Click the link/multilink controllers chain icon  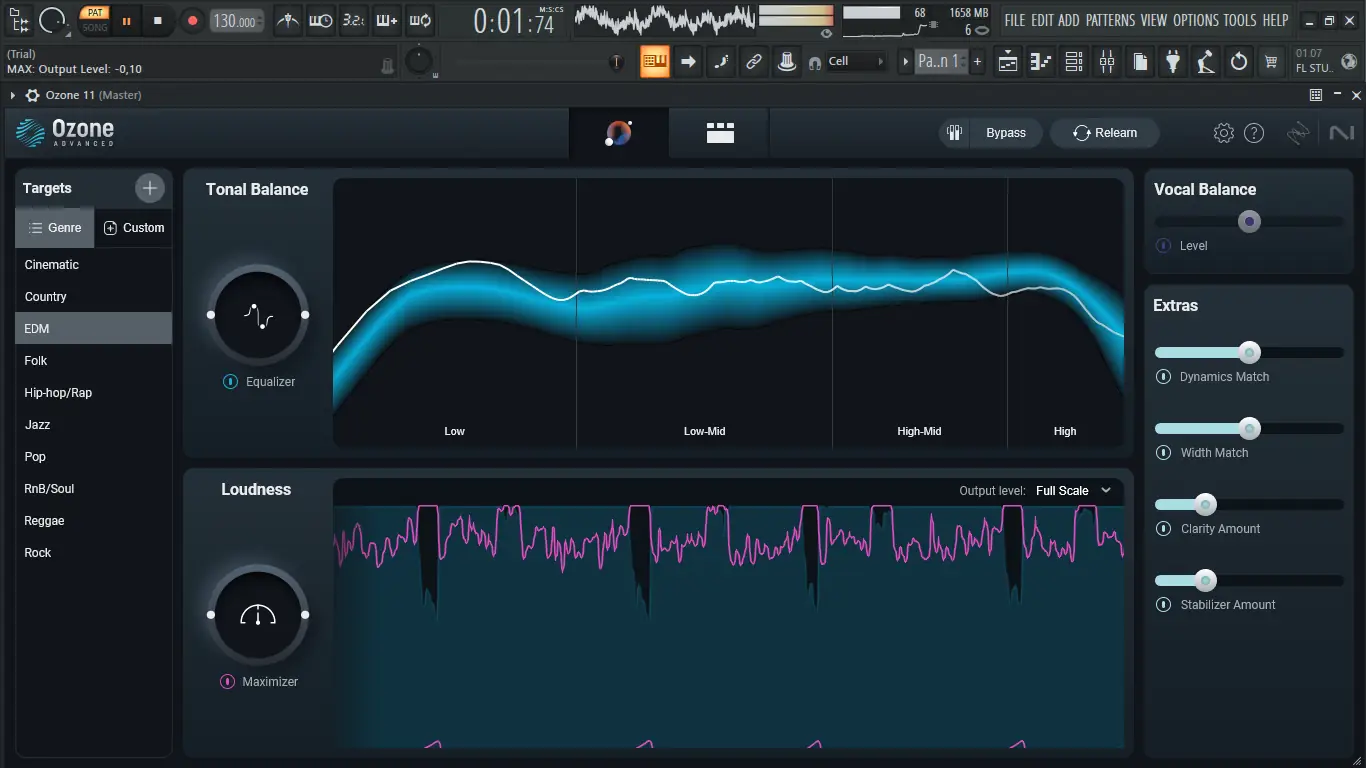[x=754, y=62]
